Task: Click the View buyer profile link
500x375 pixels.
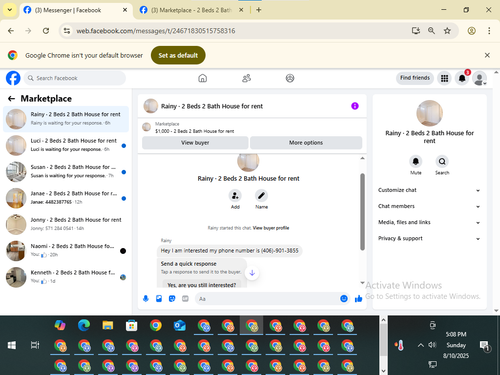Action: click(271, 228)
